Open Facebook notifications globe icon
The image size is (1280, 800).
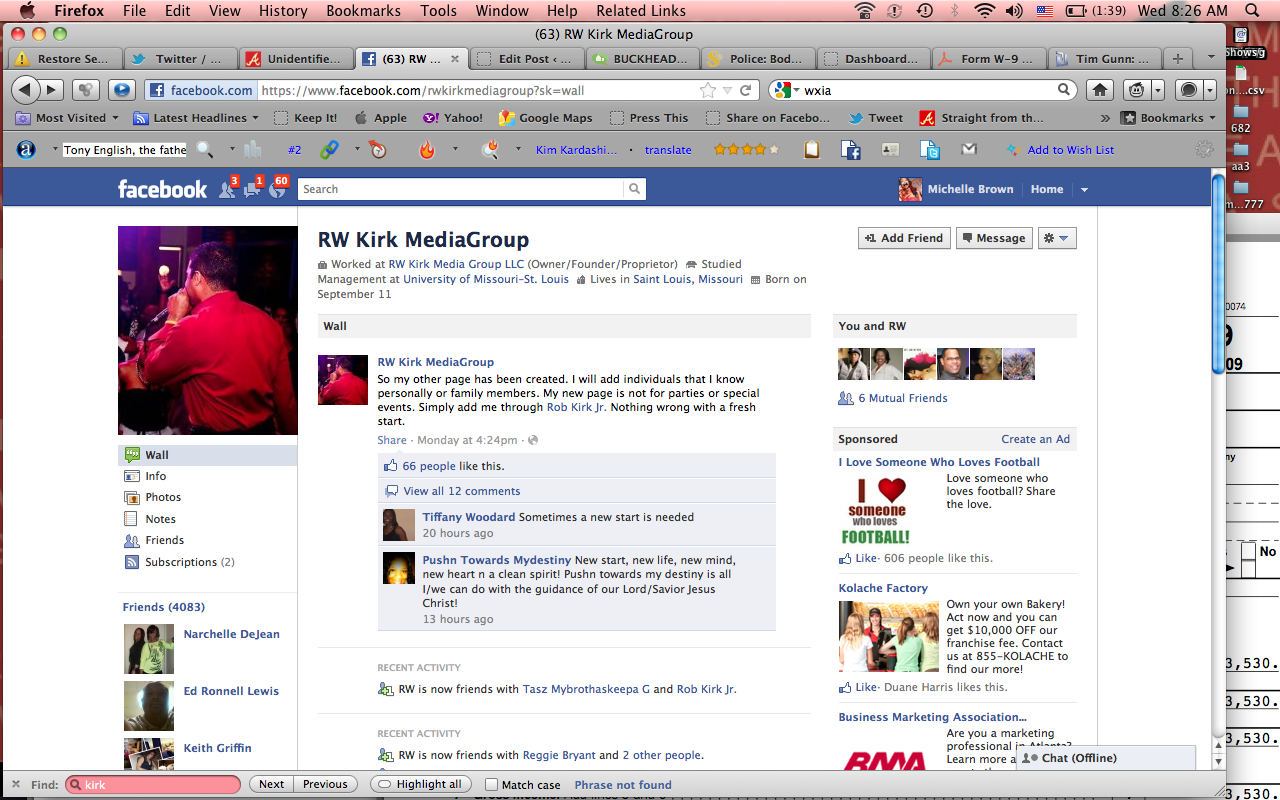[277, 189]
